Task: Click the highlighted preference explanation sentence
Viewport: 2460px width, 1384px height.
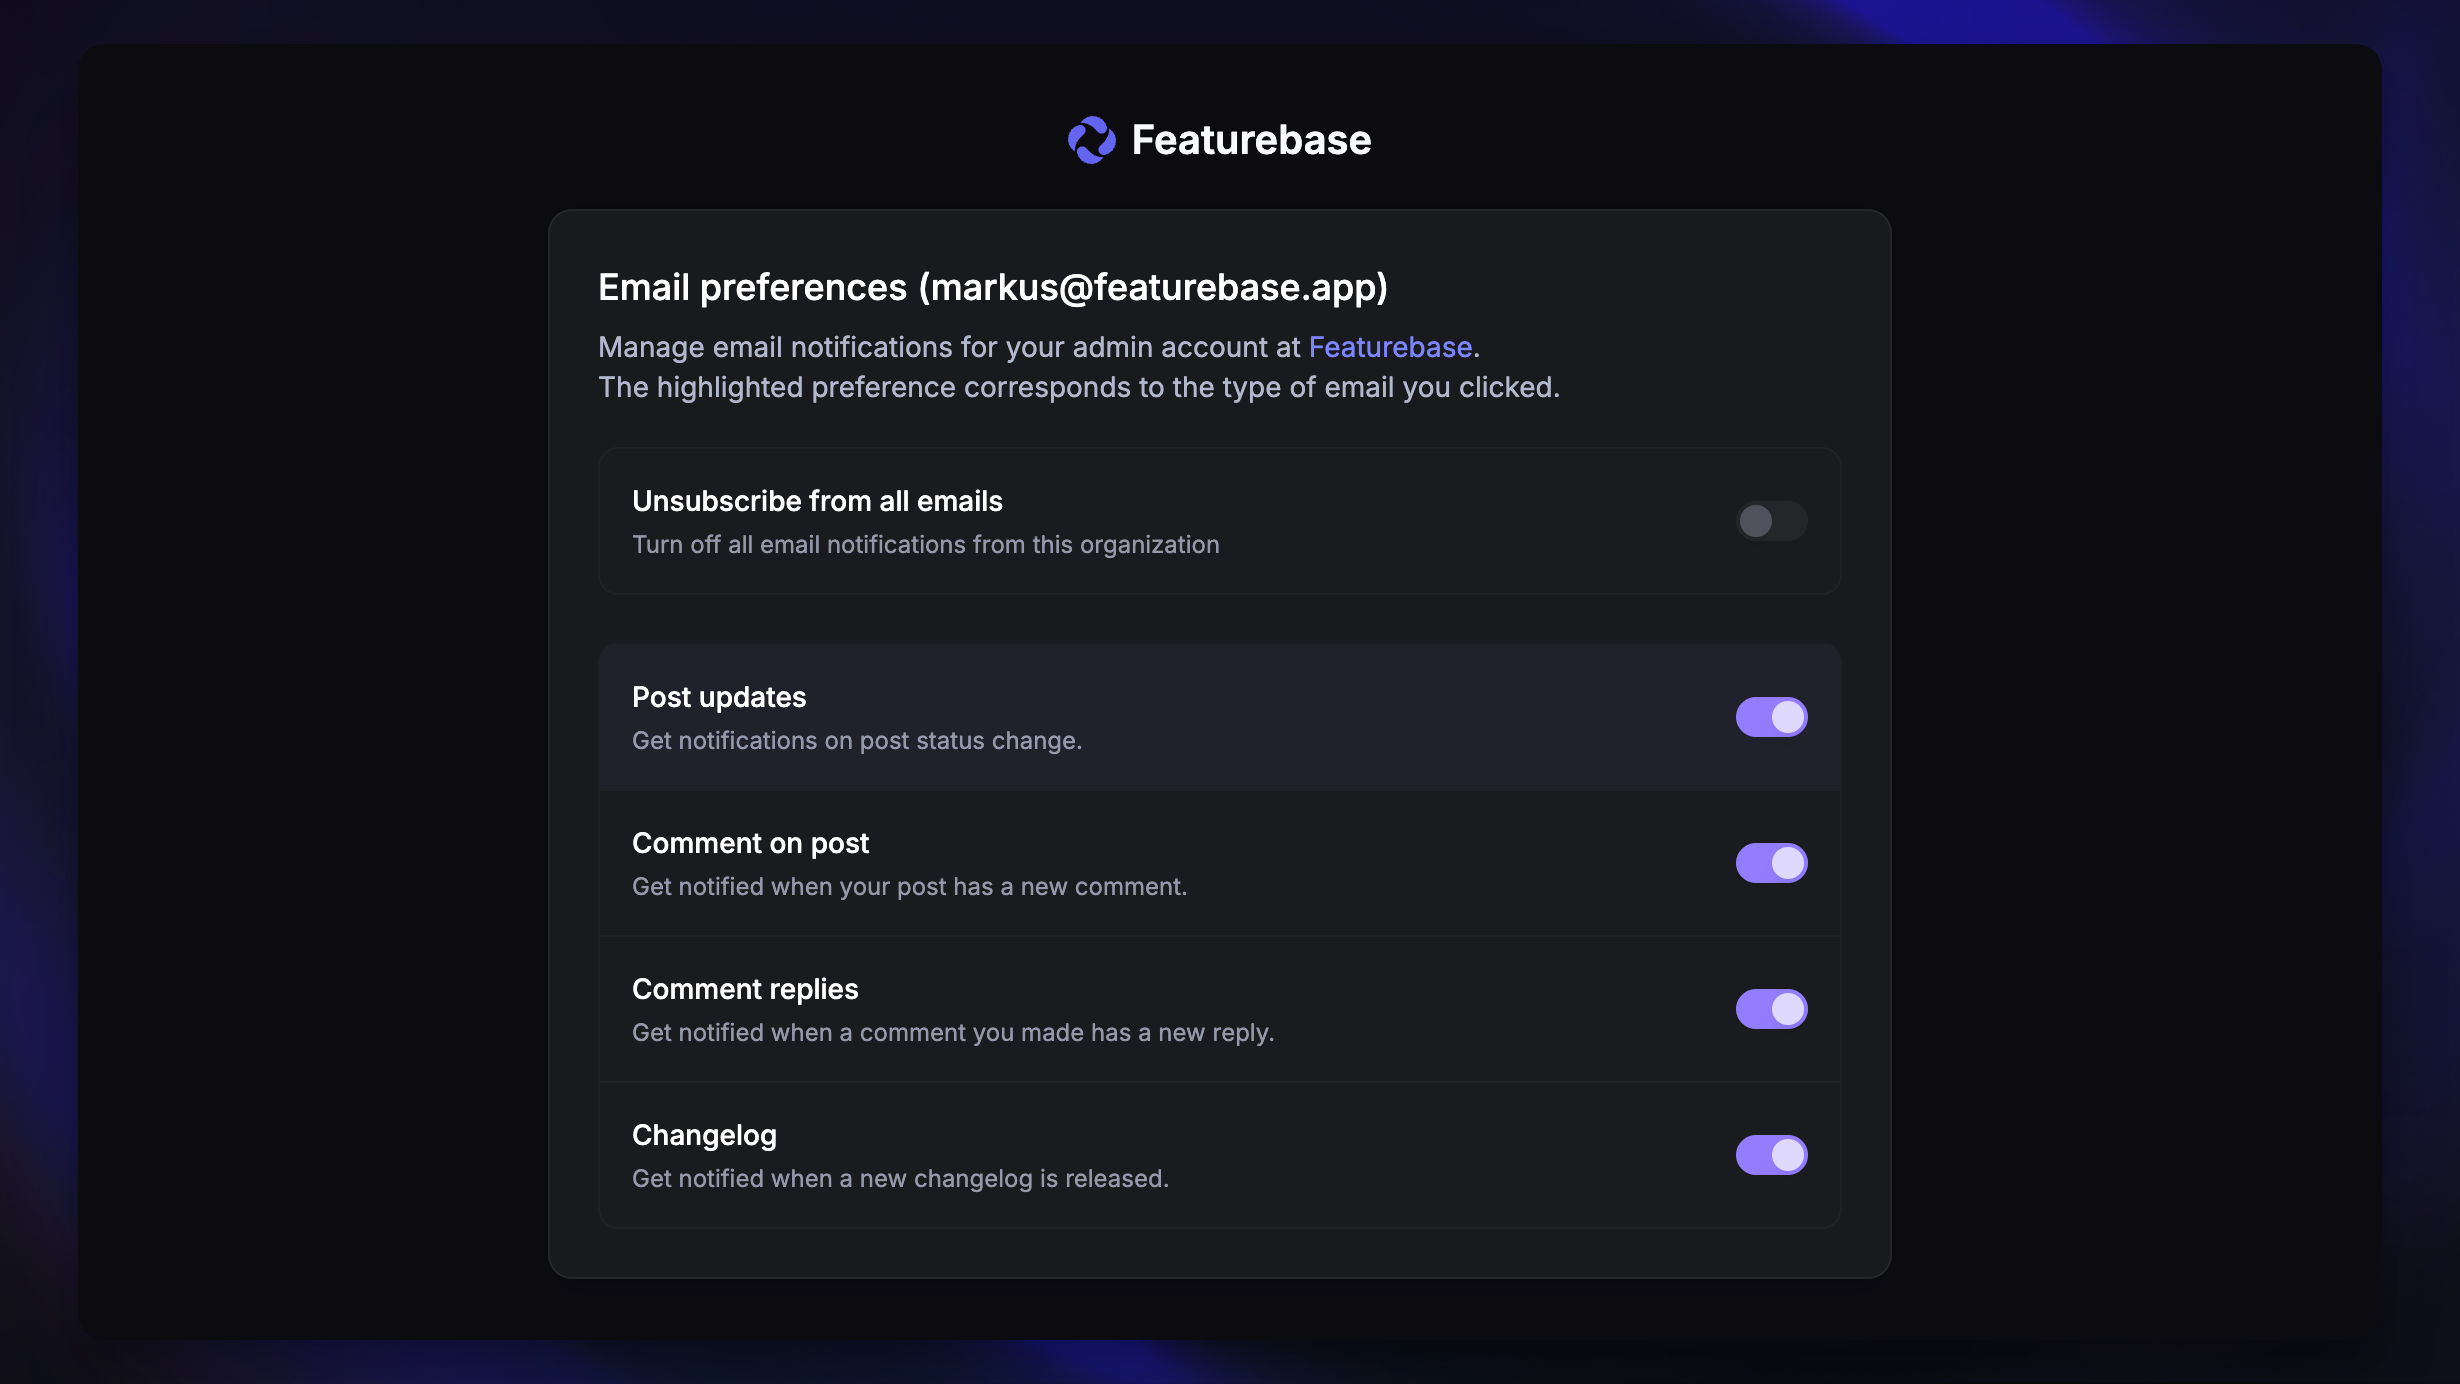Action: tap(1078, 387)
